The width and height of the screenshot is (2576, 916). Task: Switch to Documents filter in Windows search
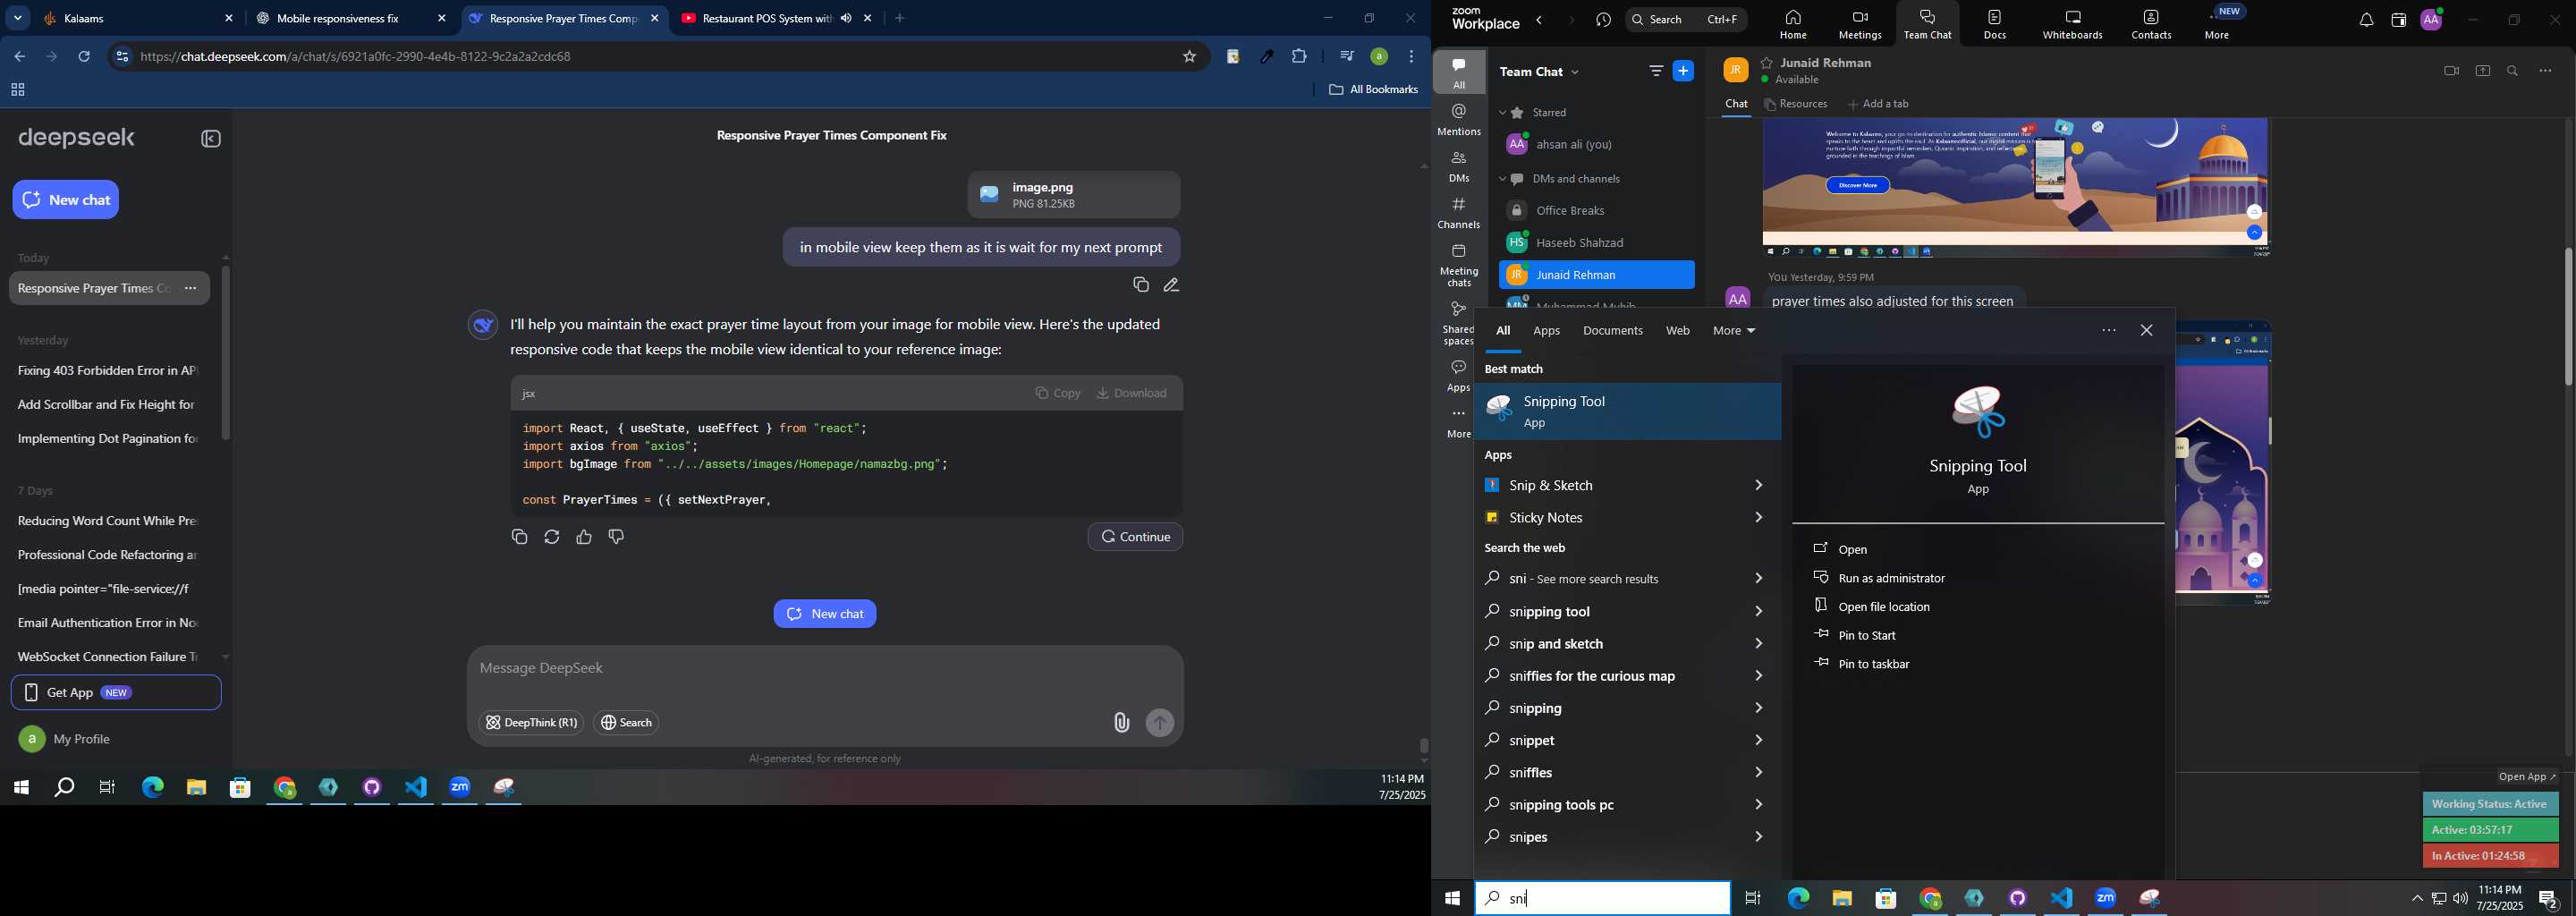tap(1613, 332)
